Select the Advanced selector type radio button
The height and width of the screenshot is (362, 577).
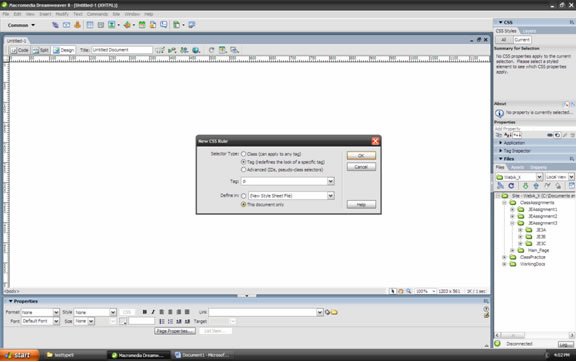tap(243, 170)
